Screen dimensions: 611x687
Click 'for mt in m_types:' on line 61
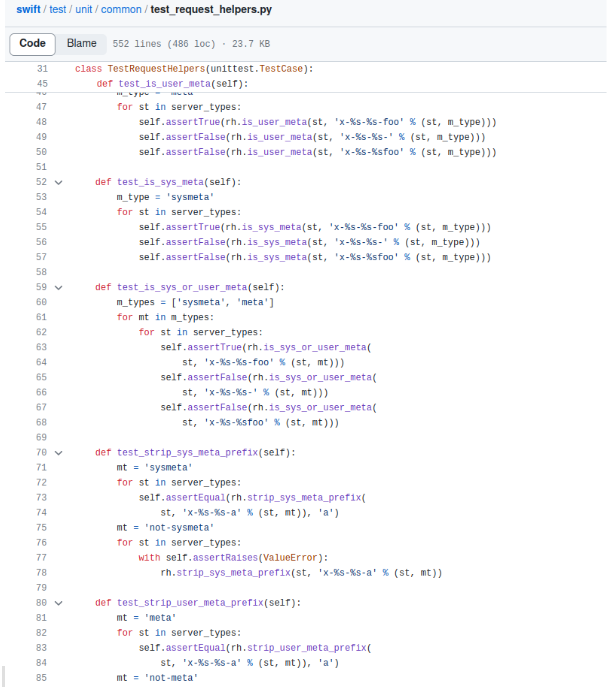[165, 317]
